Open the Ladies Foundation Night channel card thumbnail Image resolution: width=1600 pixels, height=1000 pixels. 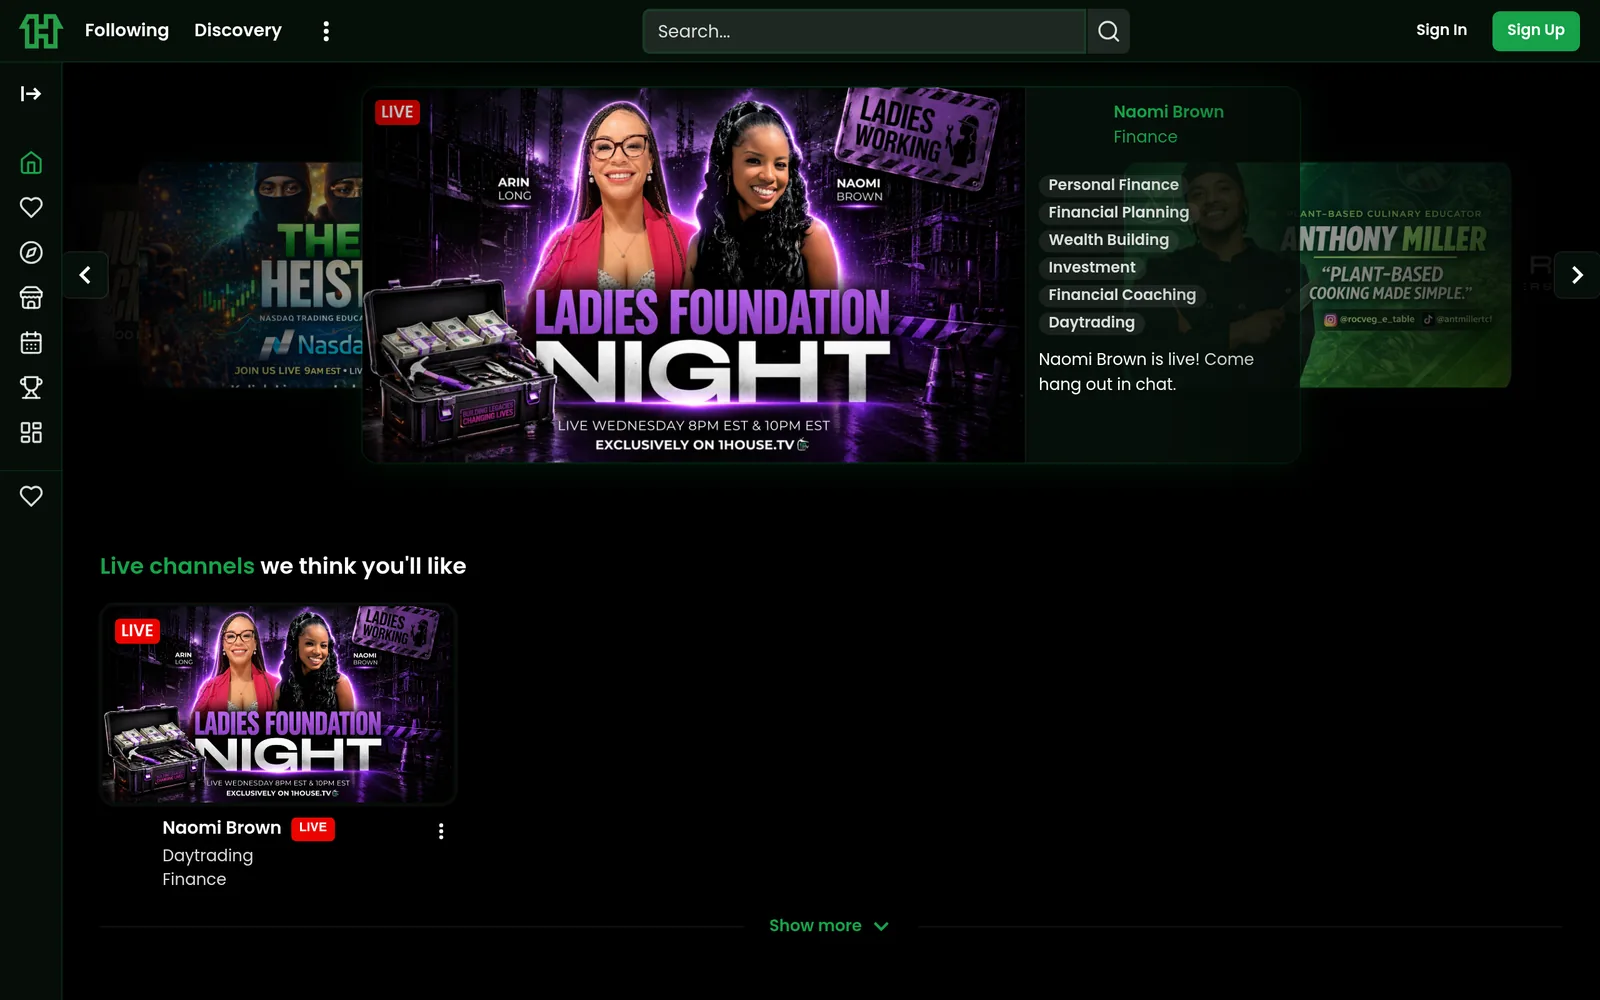click(x=278, y=704)
